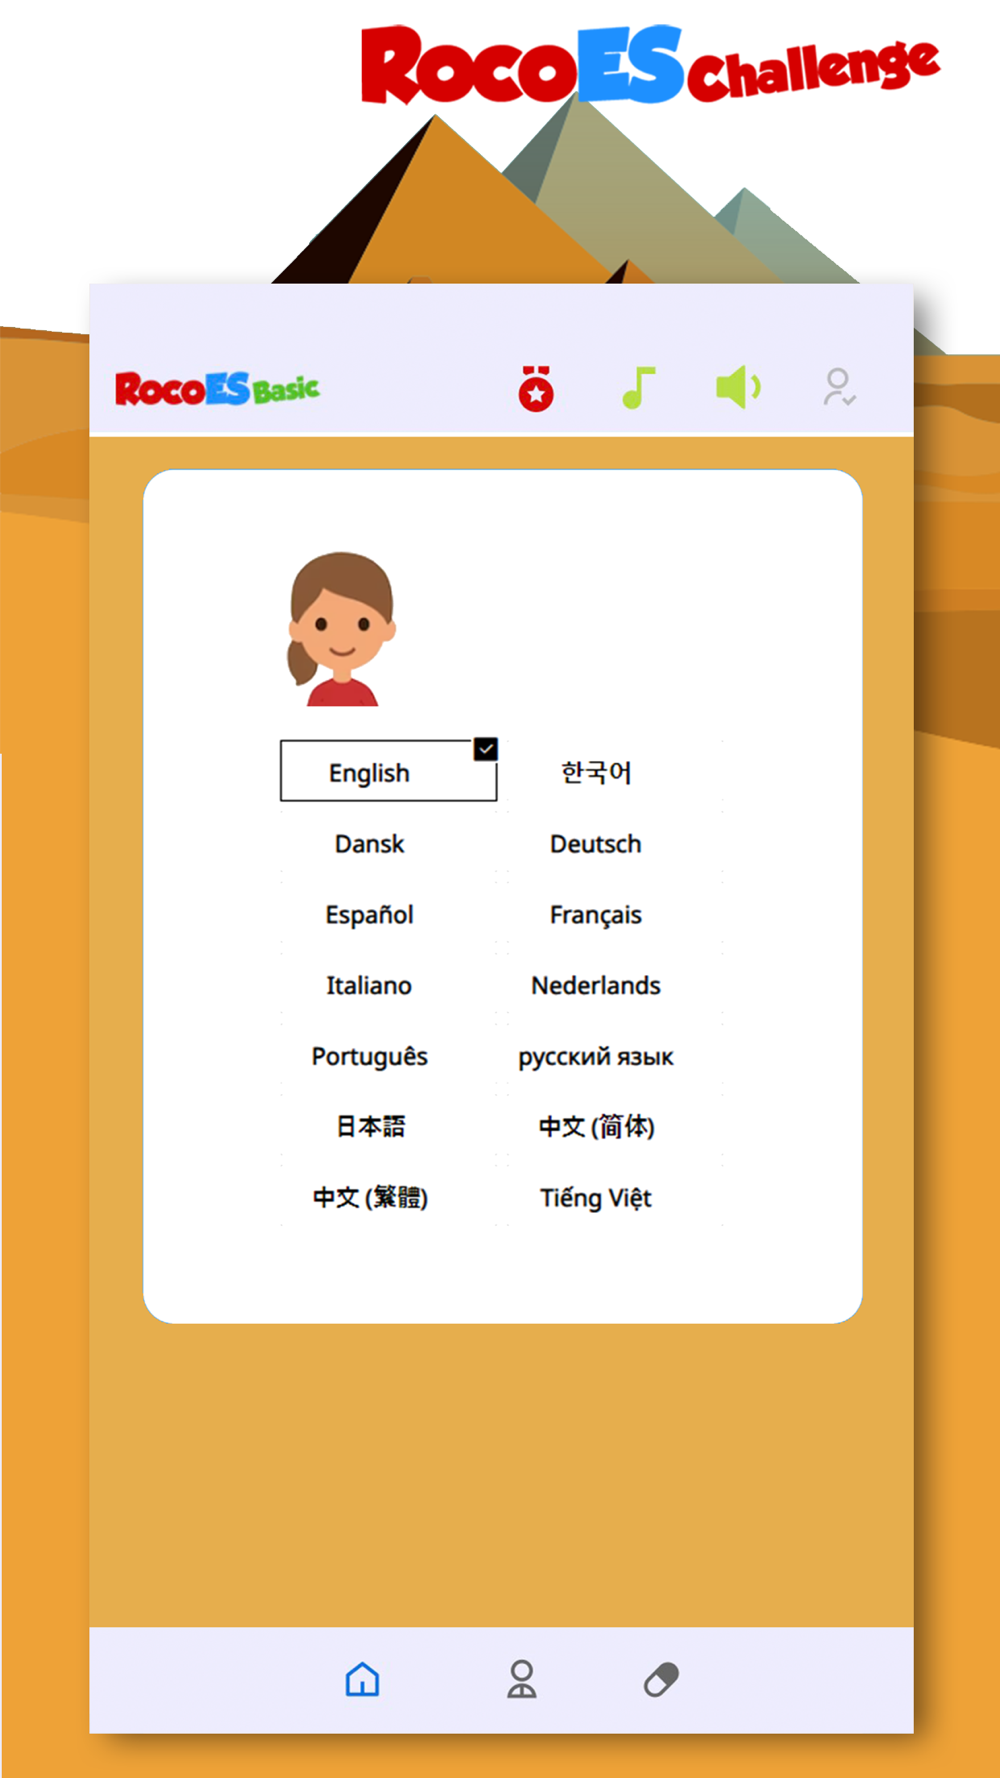The height and width of the screenshot is (1778, 1000).
Task: Switch language to Français
Action: tap(596, 915)
